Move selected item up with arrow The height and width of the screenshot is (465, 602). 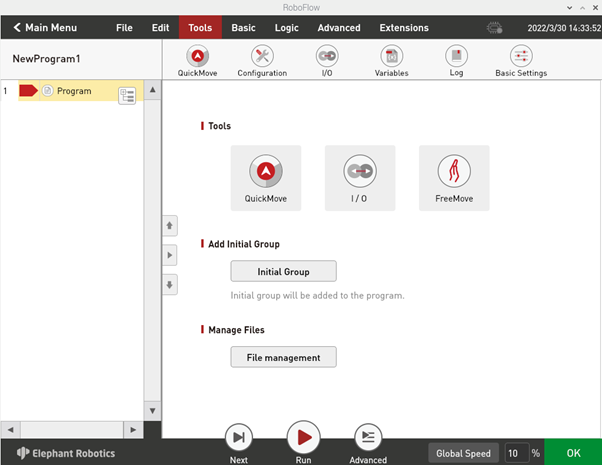[x=170, y=226]
